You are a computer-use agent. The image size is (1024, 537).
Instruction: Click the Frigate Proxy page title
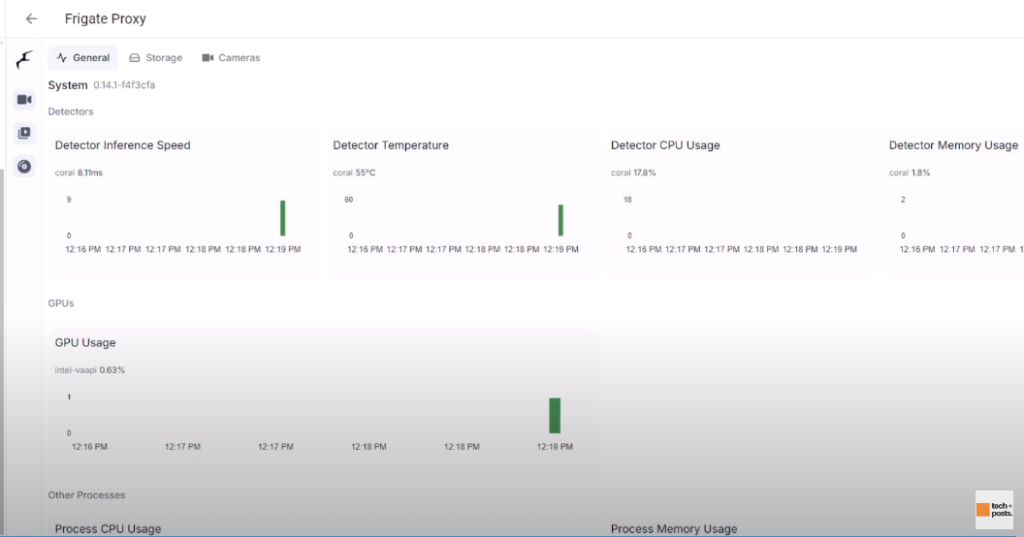(x=105, y=19)
